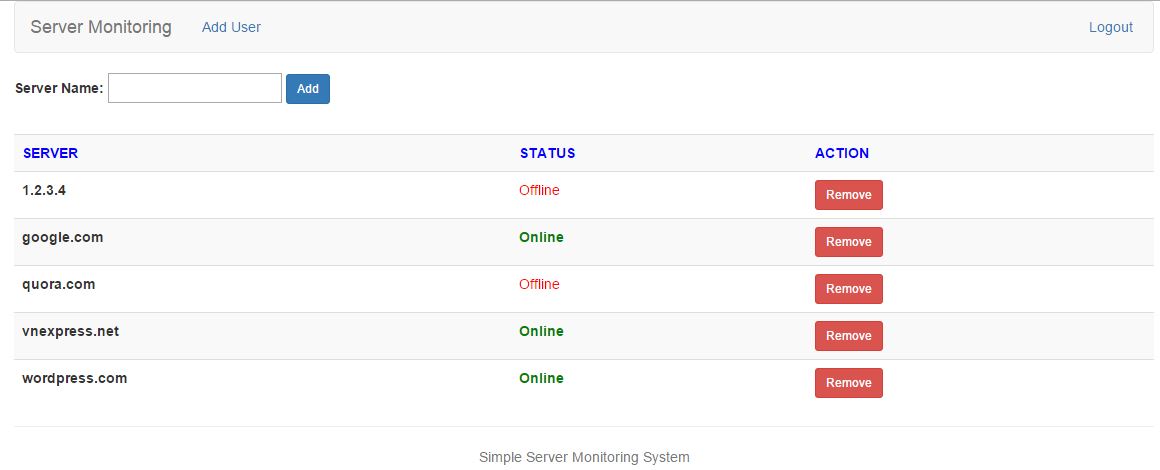
Task: Click the Online status for google.com
Action: (x=542, y=238)
